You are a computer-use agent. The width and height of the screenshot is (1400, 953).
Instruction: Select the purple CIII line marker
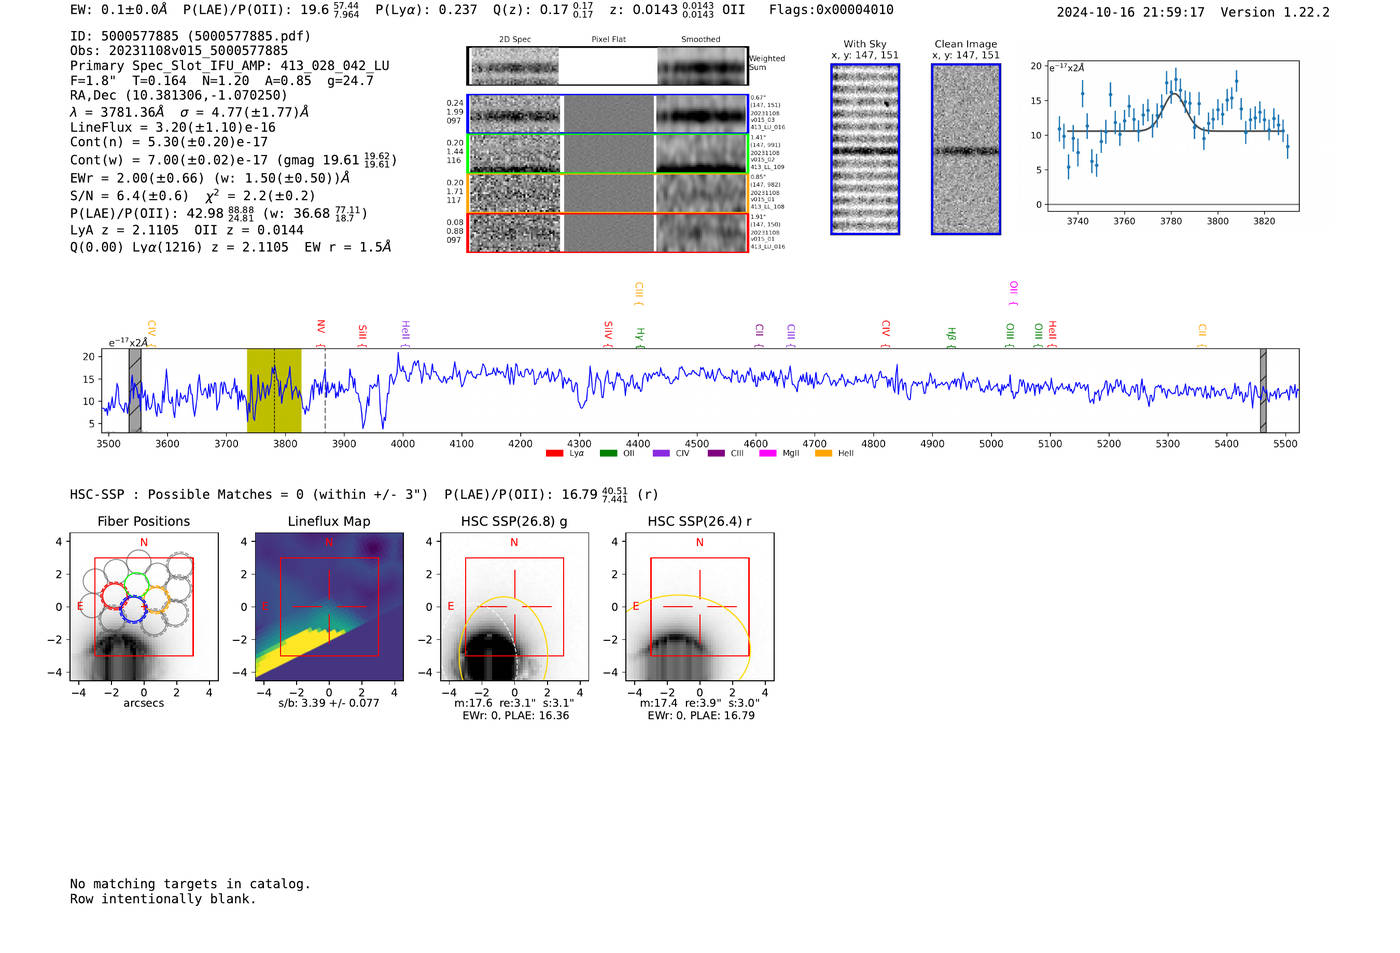click(791, 335)
